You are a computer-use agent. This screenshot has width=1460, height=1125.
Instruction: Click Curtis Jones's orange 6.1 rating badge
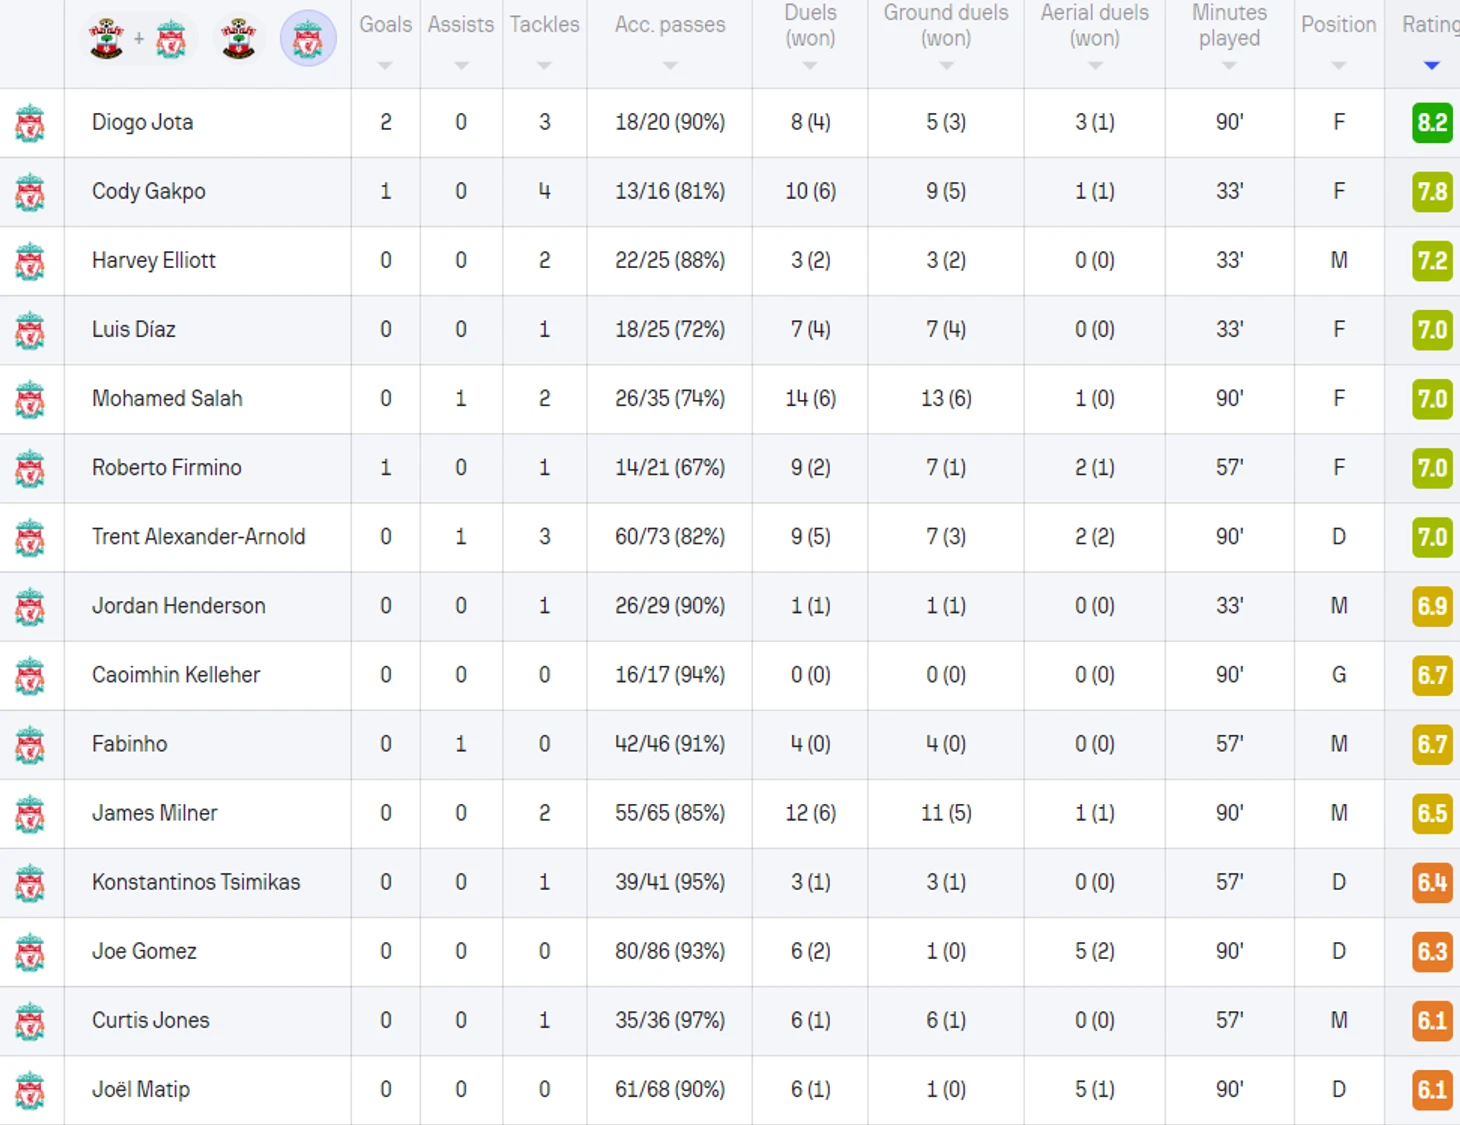click(1432, 1021)
